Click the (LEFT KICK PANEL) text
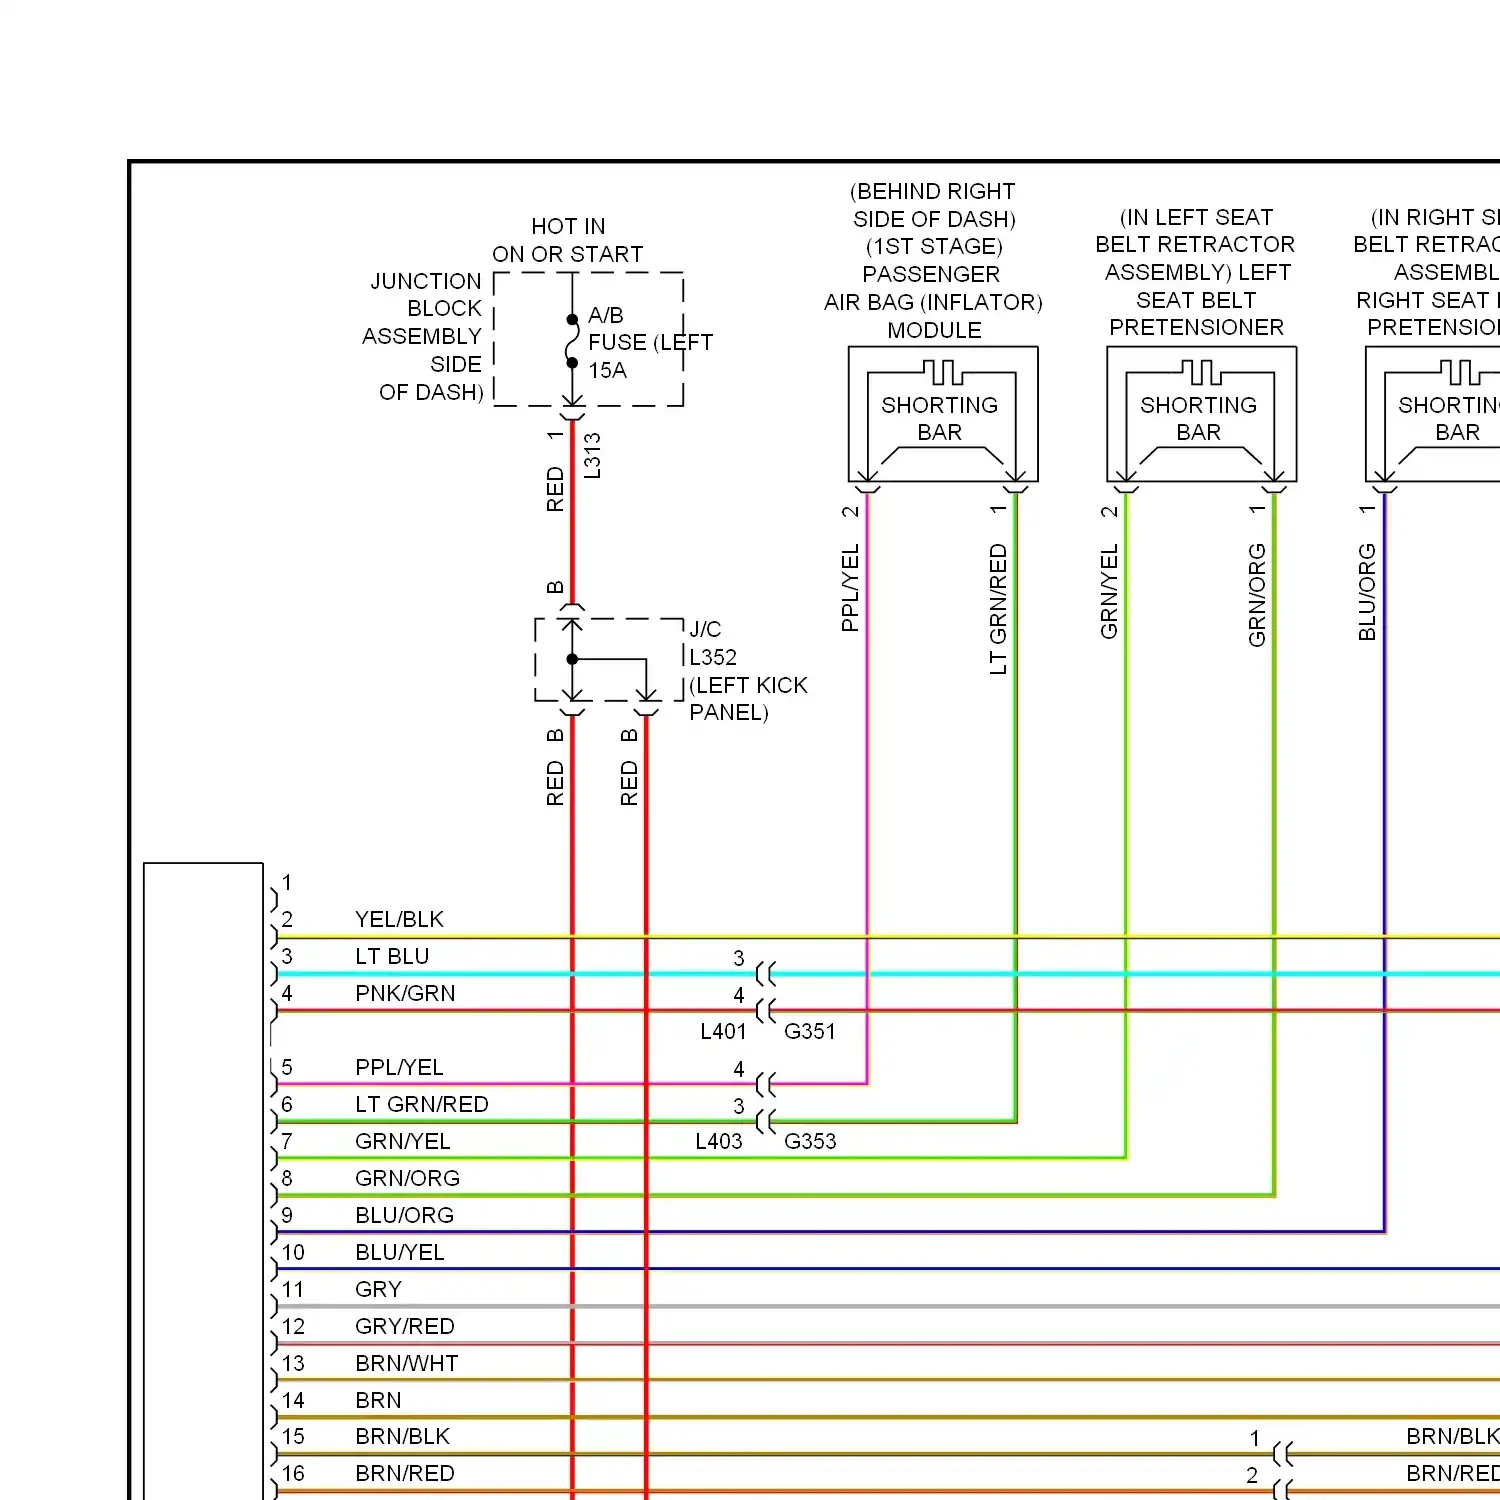Image resolution: width=1500 pixels, height=1500 pixels. (x=748, y=698)
